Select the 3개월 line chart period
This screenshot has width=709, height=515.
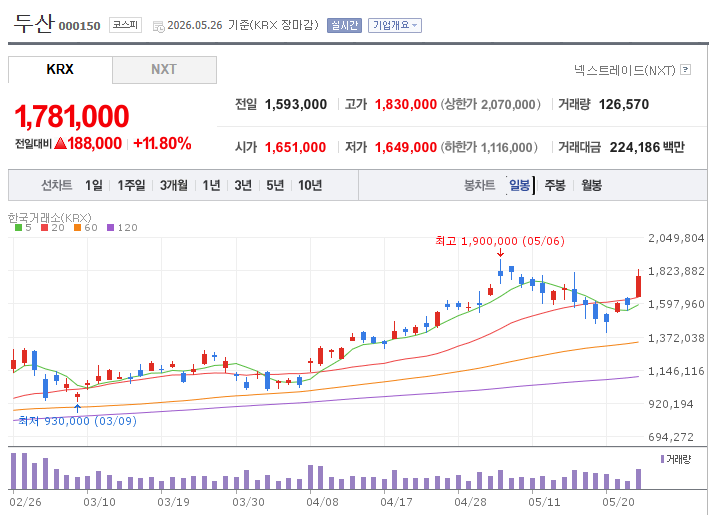[174, 185]
